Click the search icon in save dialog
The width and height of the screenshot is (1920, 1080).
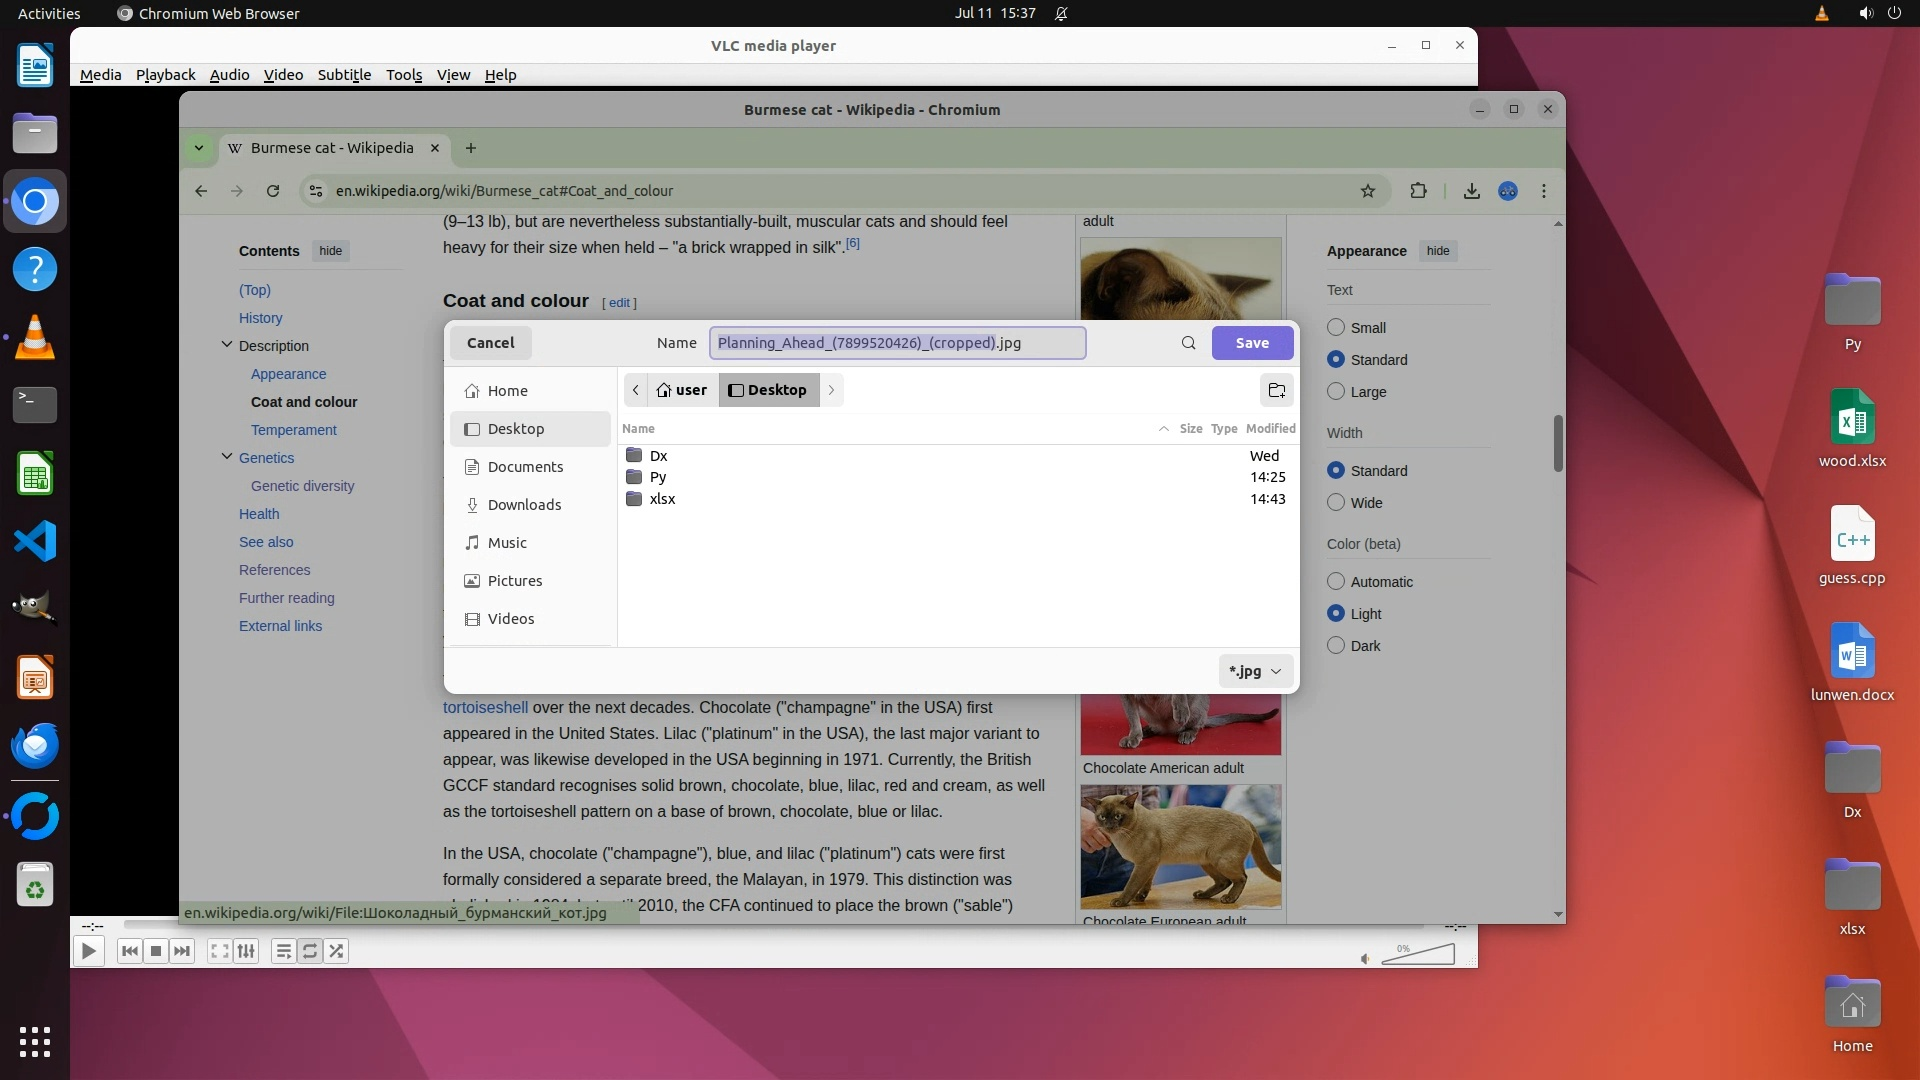(1188, 343)
